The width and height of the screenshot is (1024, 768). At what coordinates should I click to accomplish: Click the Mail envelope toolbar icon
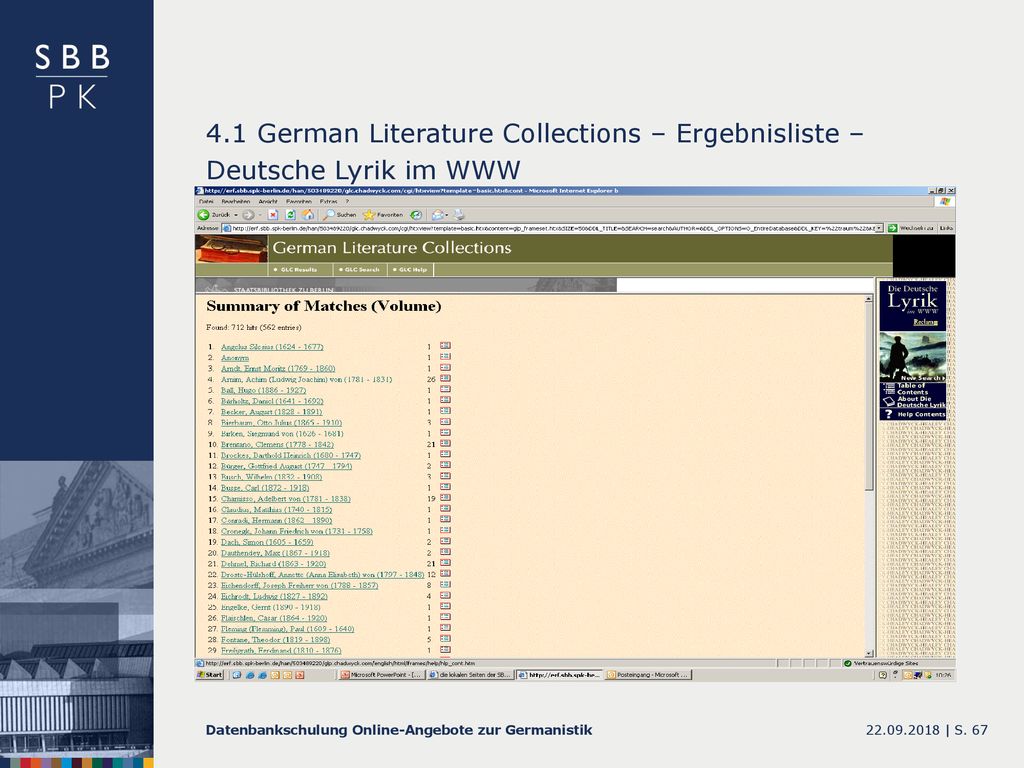pos(438,215)
